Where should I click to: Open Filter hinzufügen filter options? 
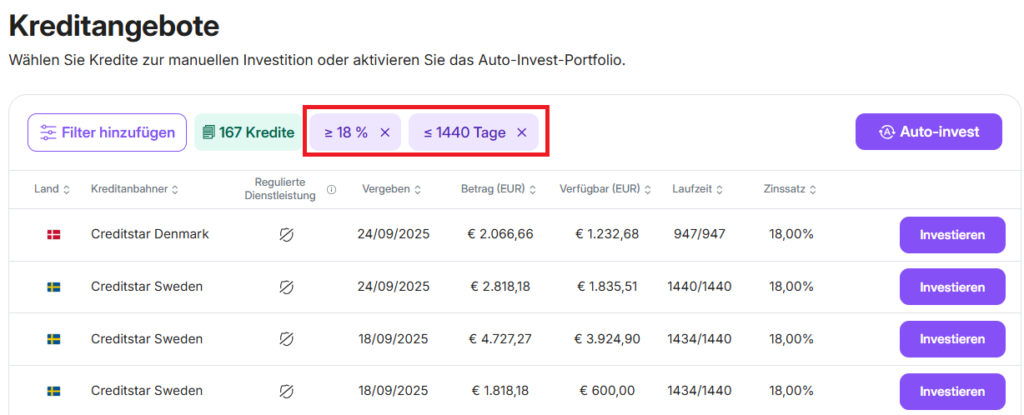(107, 132)
